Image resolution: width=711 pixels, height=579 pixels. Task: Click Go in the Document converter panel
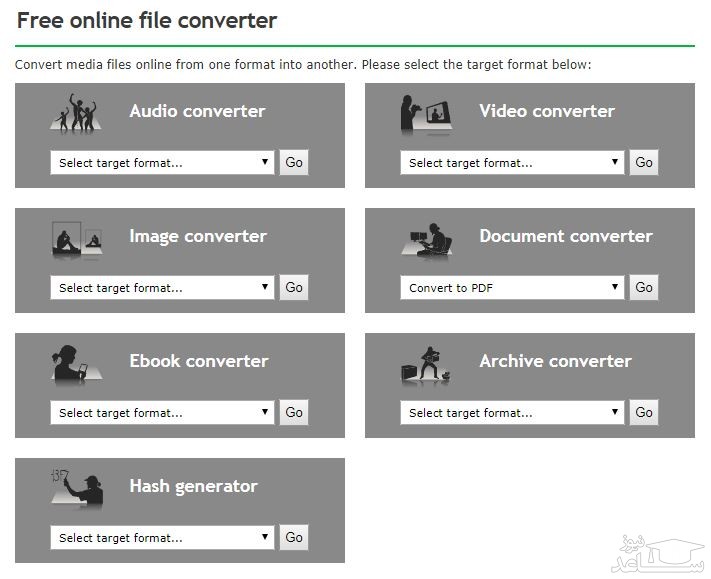644,288
